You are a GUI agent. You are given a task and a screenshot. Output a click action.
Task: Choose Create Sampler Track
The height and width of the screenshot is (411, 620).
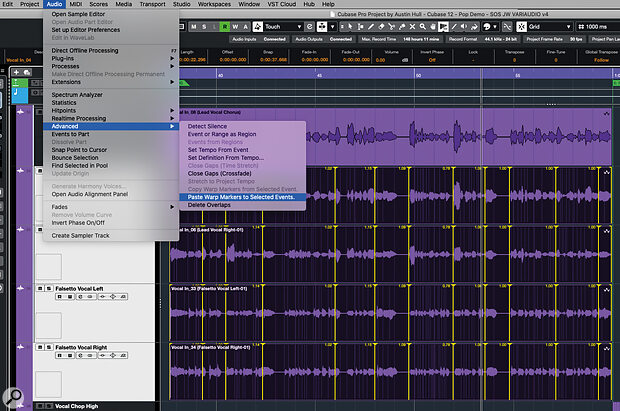click(x=111, y=235)
